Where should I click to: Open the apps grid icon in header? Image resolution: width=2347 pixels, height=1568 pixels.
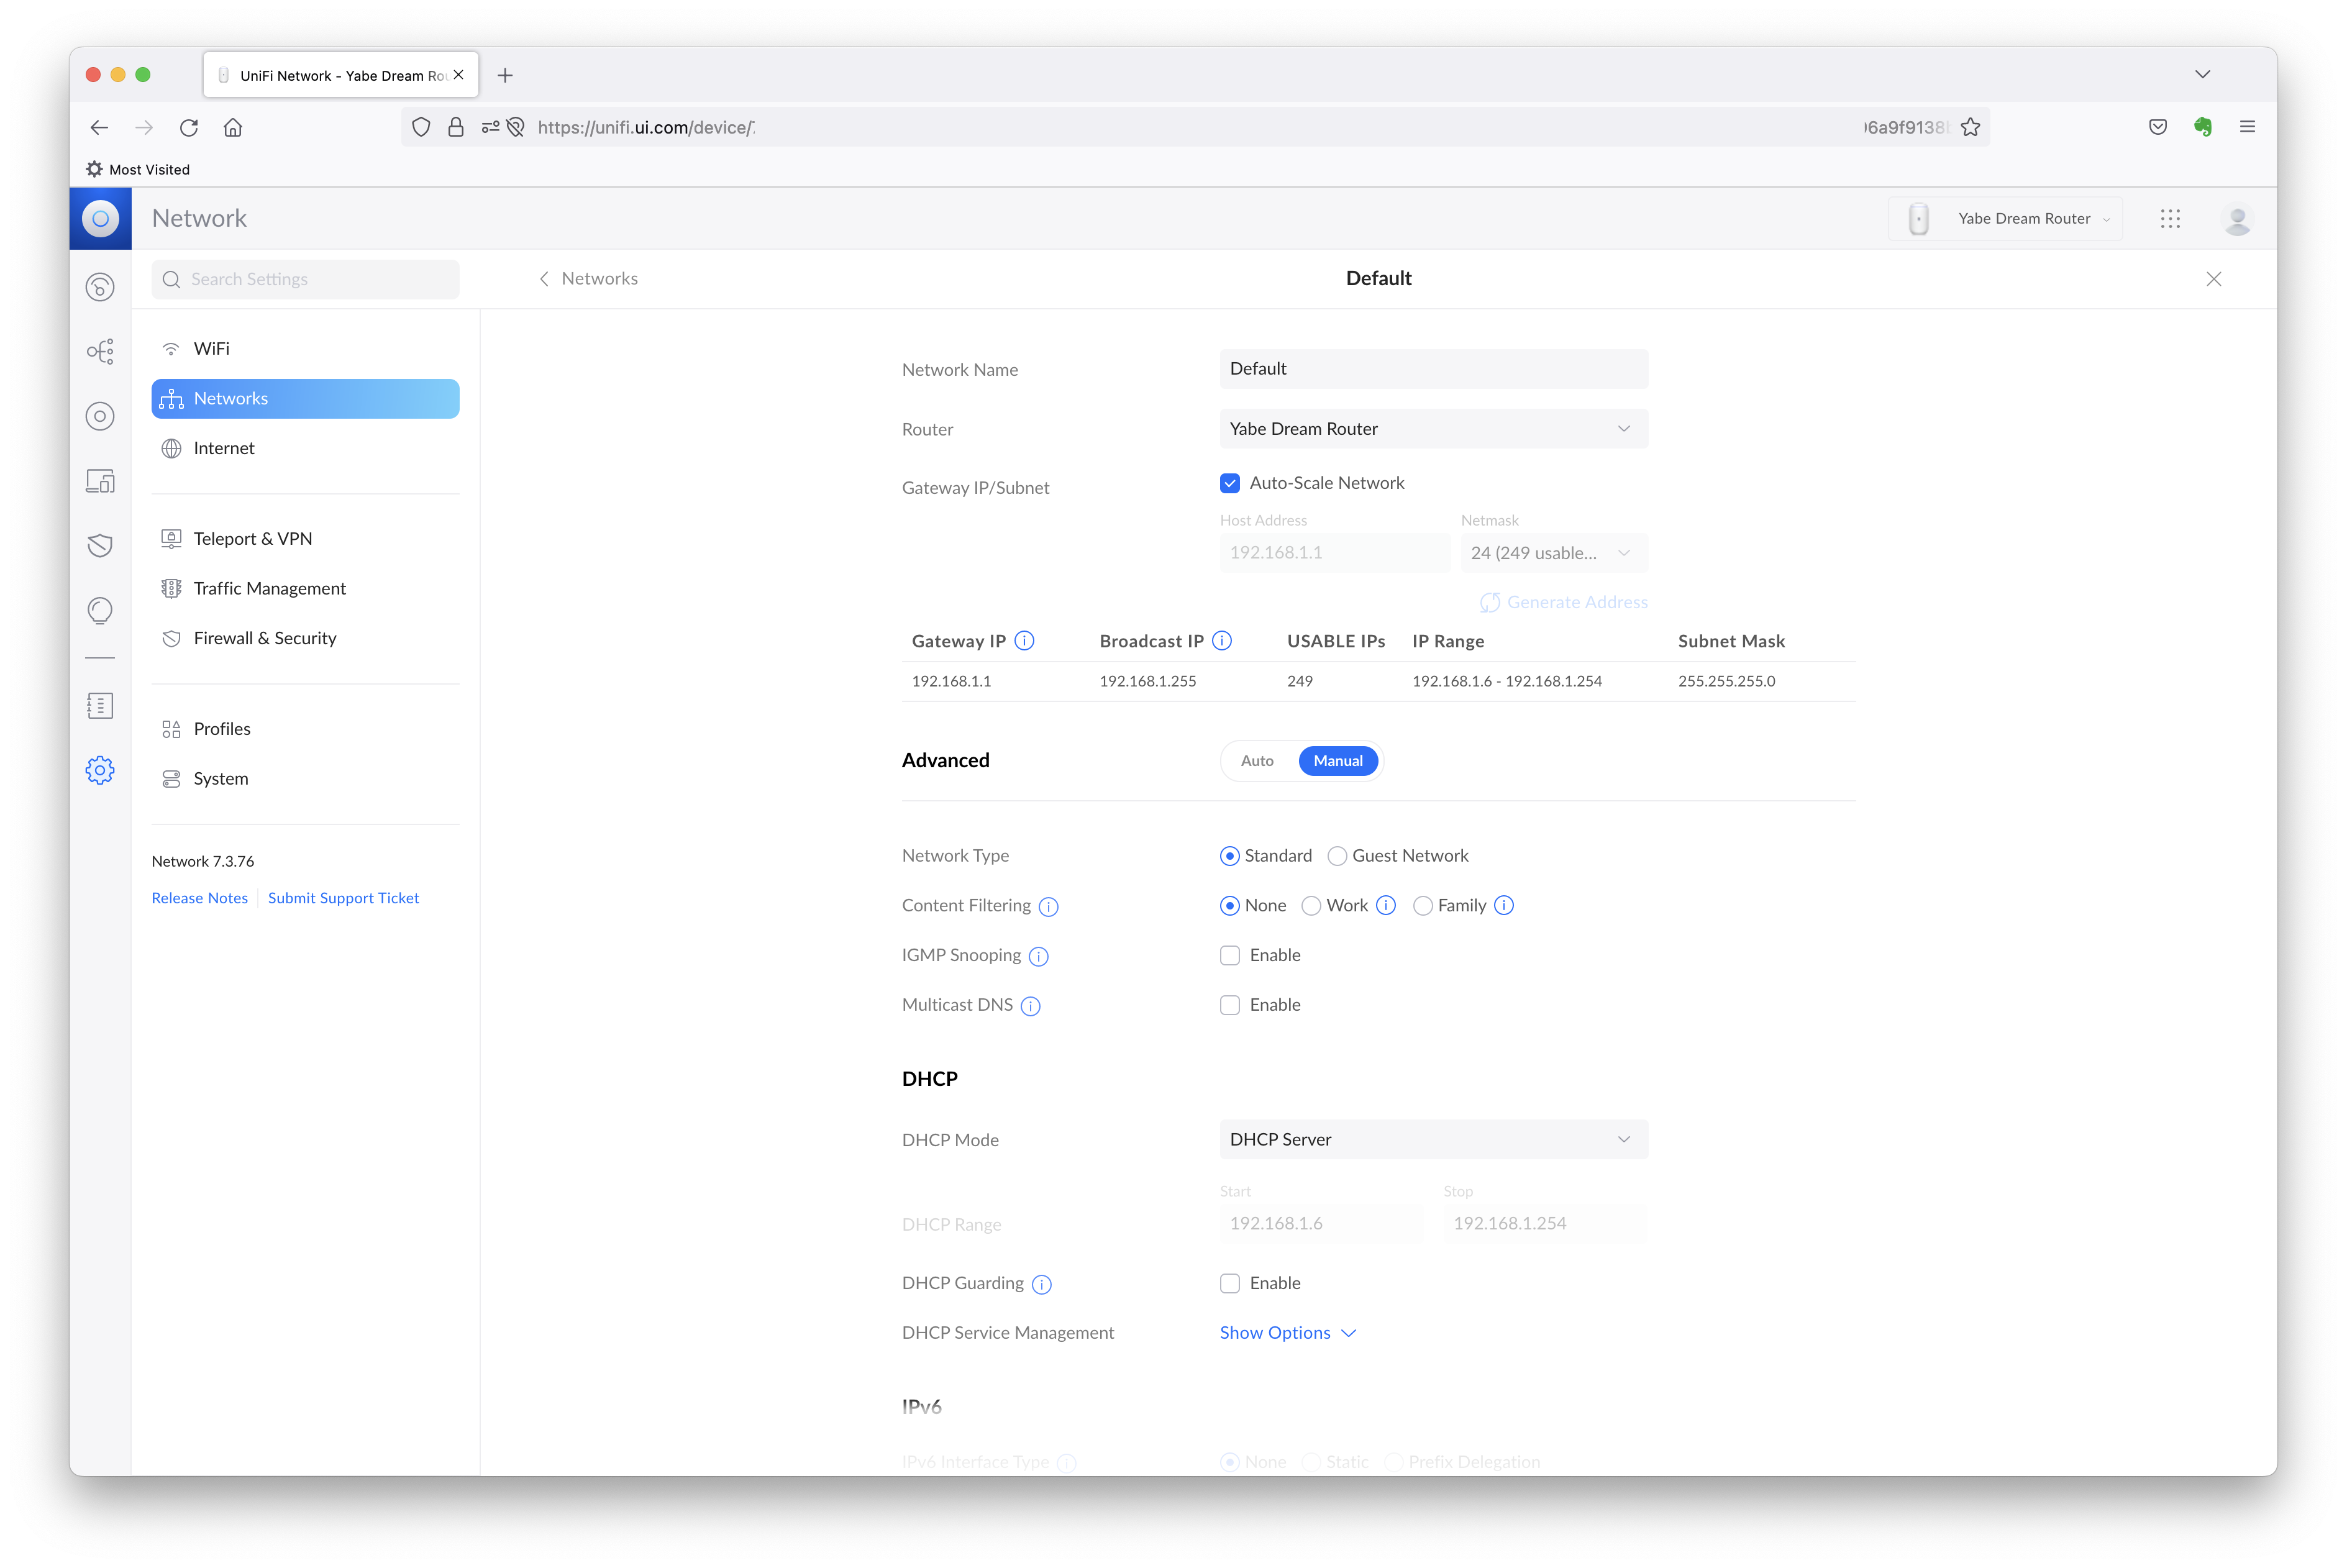coord(2169,218)
